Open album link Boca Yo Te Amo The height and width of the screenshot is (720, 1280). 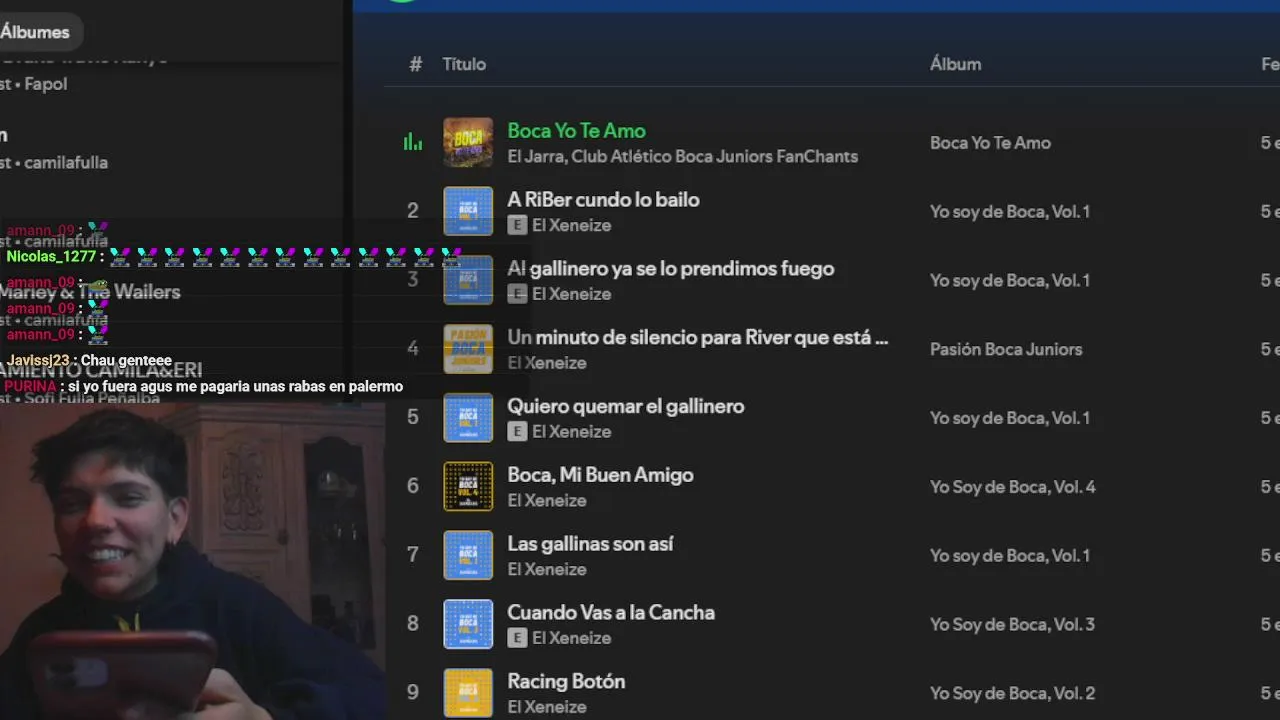point(990,143)
